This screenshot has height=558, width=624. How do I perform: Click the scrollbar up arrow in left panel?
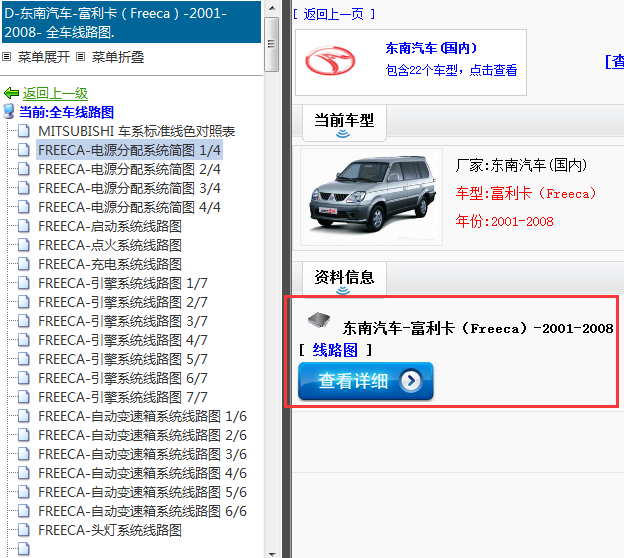[272, 8]
